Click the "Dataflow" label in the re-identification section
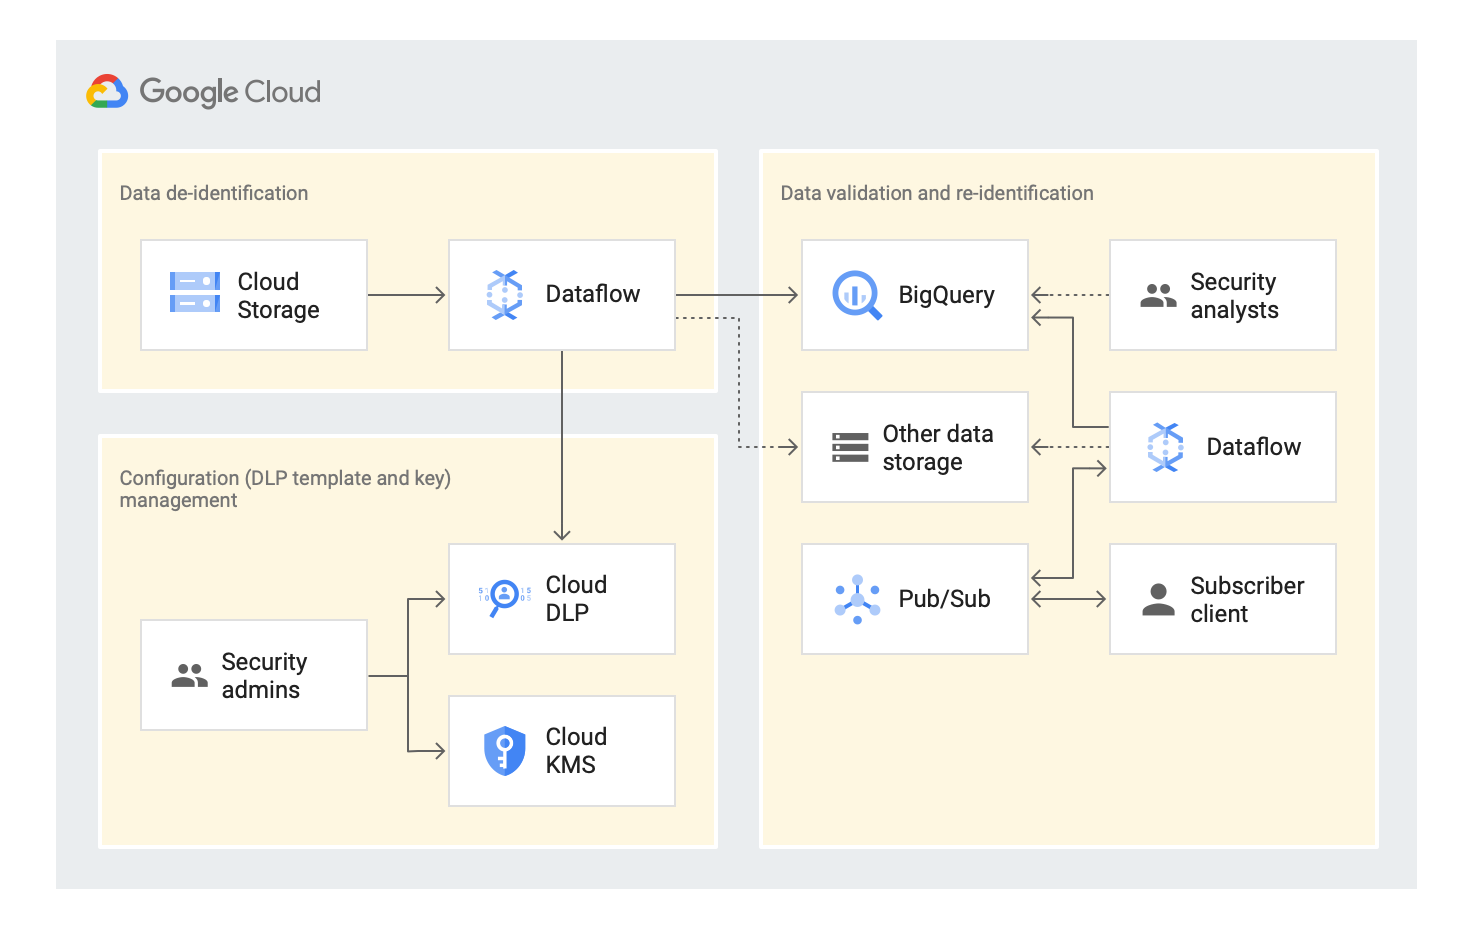Viewport: 1472px width, 929px height. point(1253,447)
